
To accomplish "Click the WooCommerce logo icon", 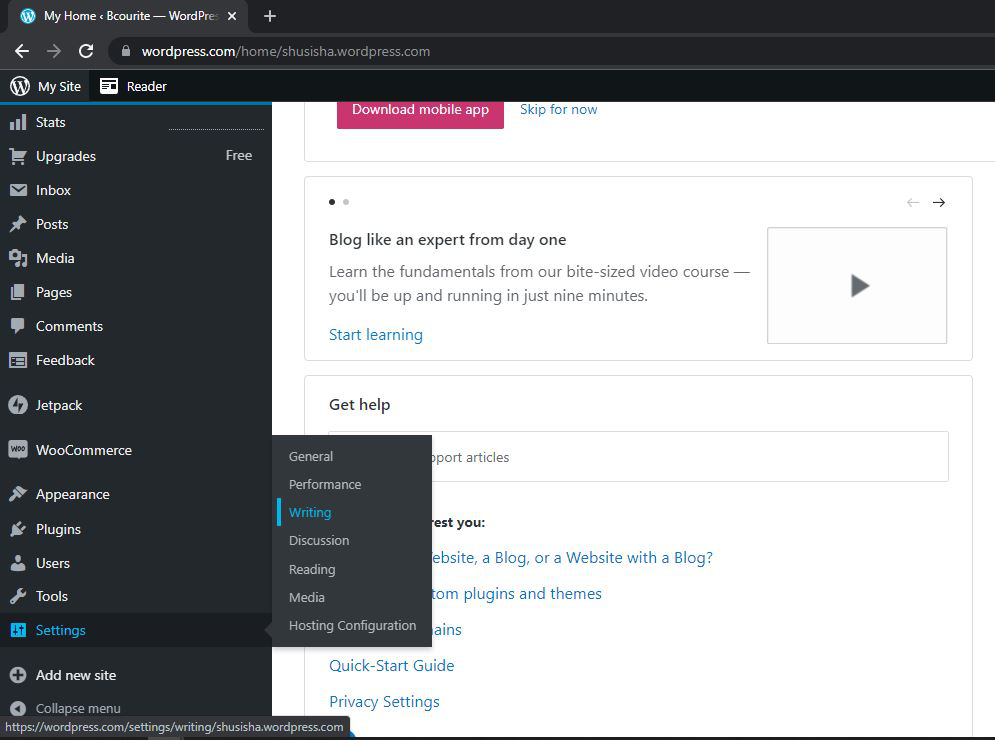I will pyautogui.click(x=18, y=449).
